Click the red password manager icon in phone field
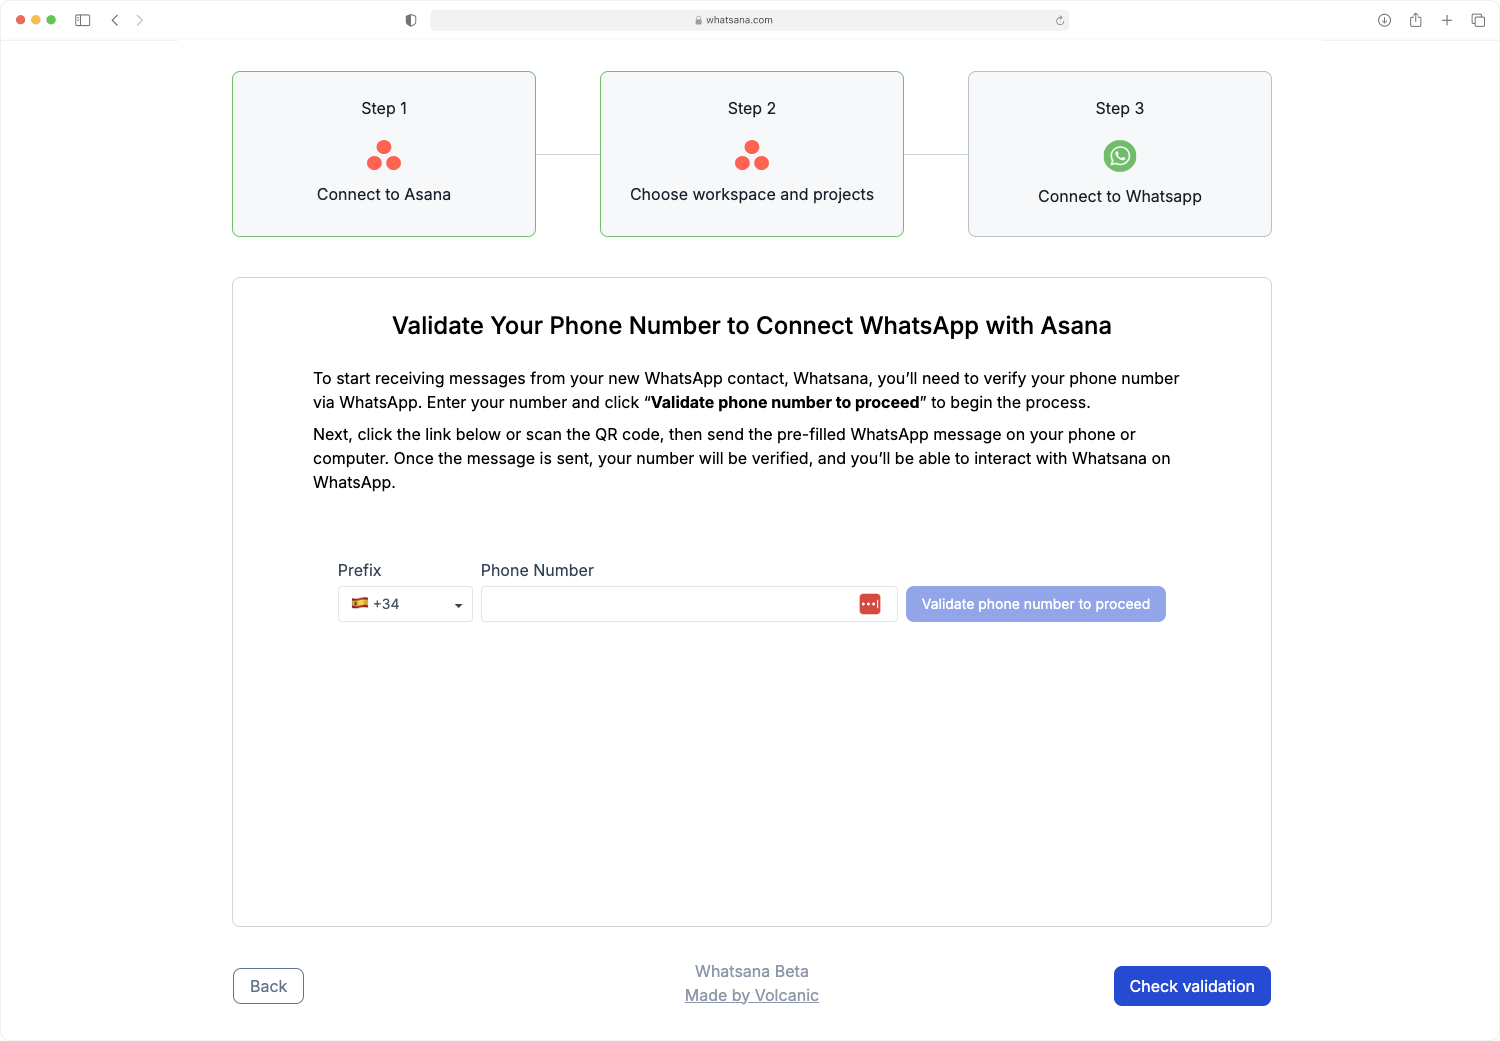This screenshot has height=1041, width=1500. point(870,604)
